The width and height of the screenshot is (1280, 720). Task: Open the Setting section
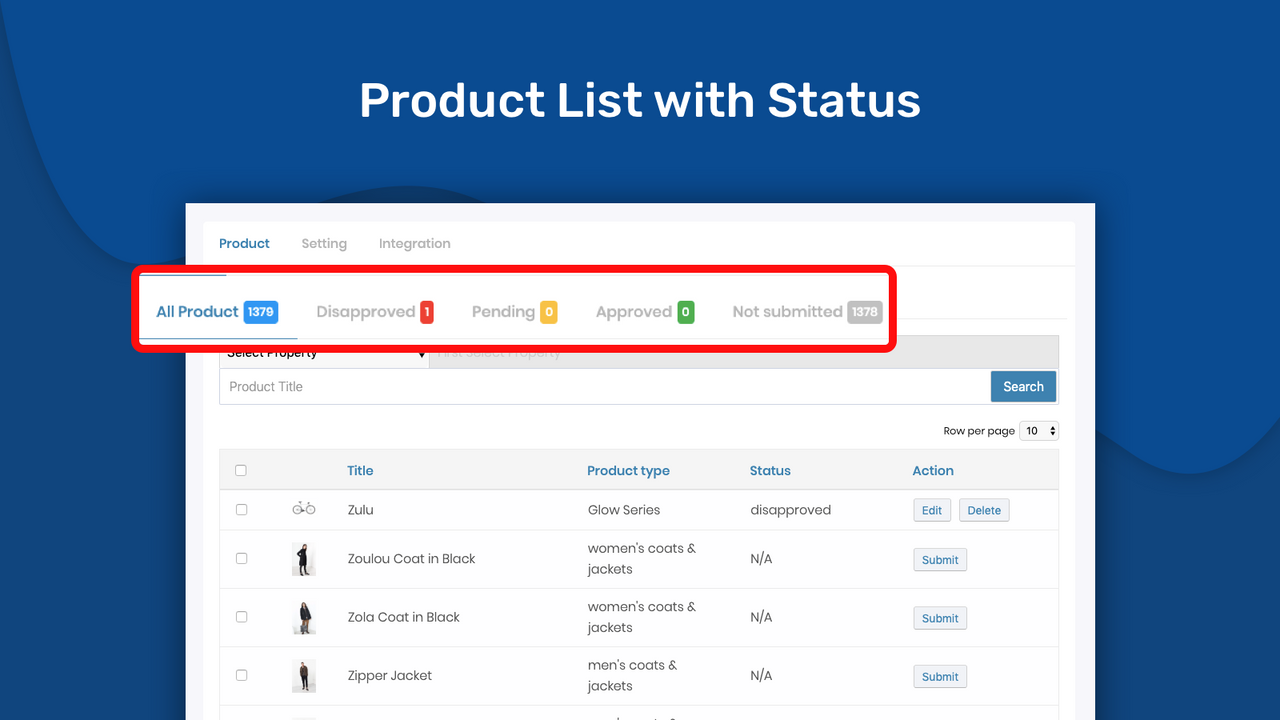[324, 243]
